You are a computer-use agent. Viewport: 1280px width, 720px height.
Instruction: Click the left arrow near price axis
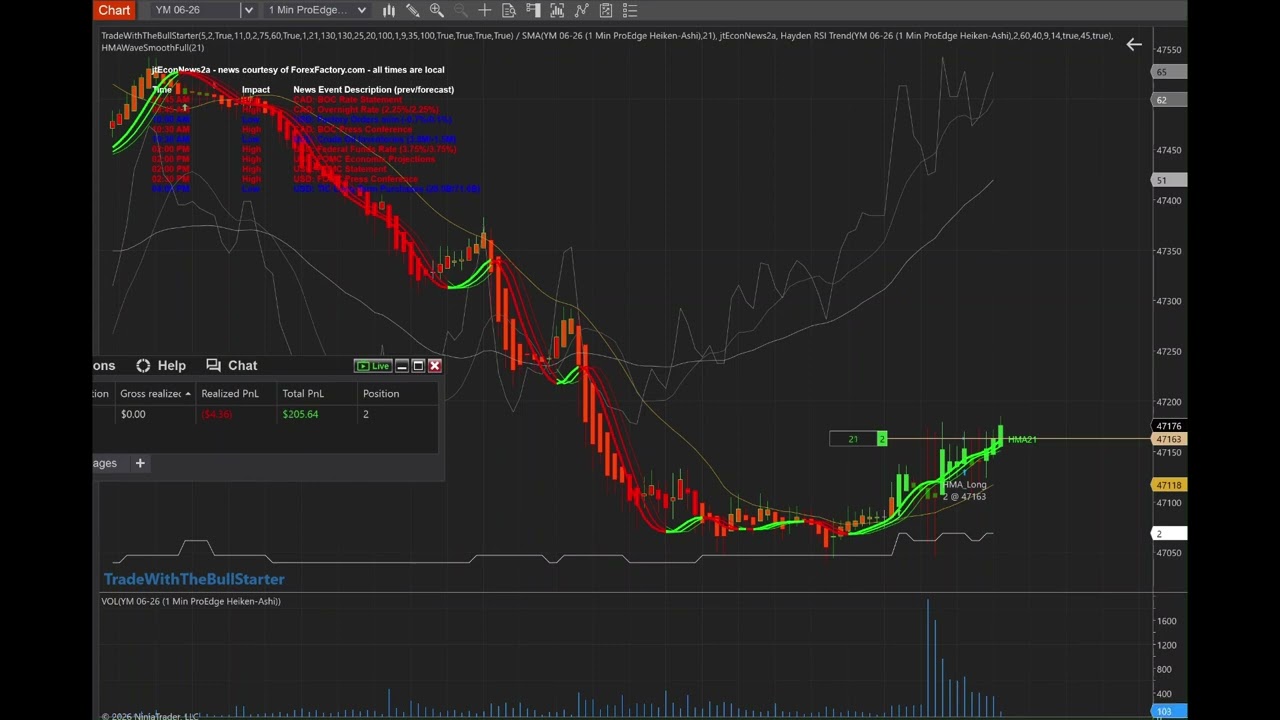click(1134, 44)
